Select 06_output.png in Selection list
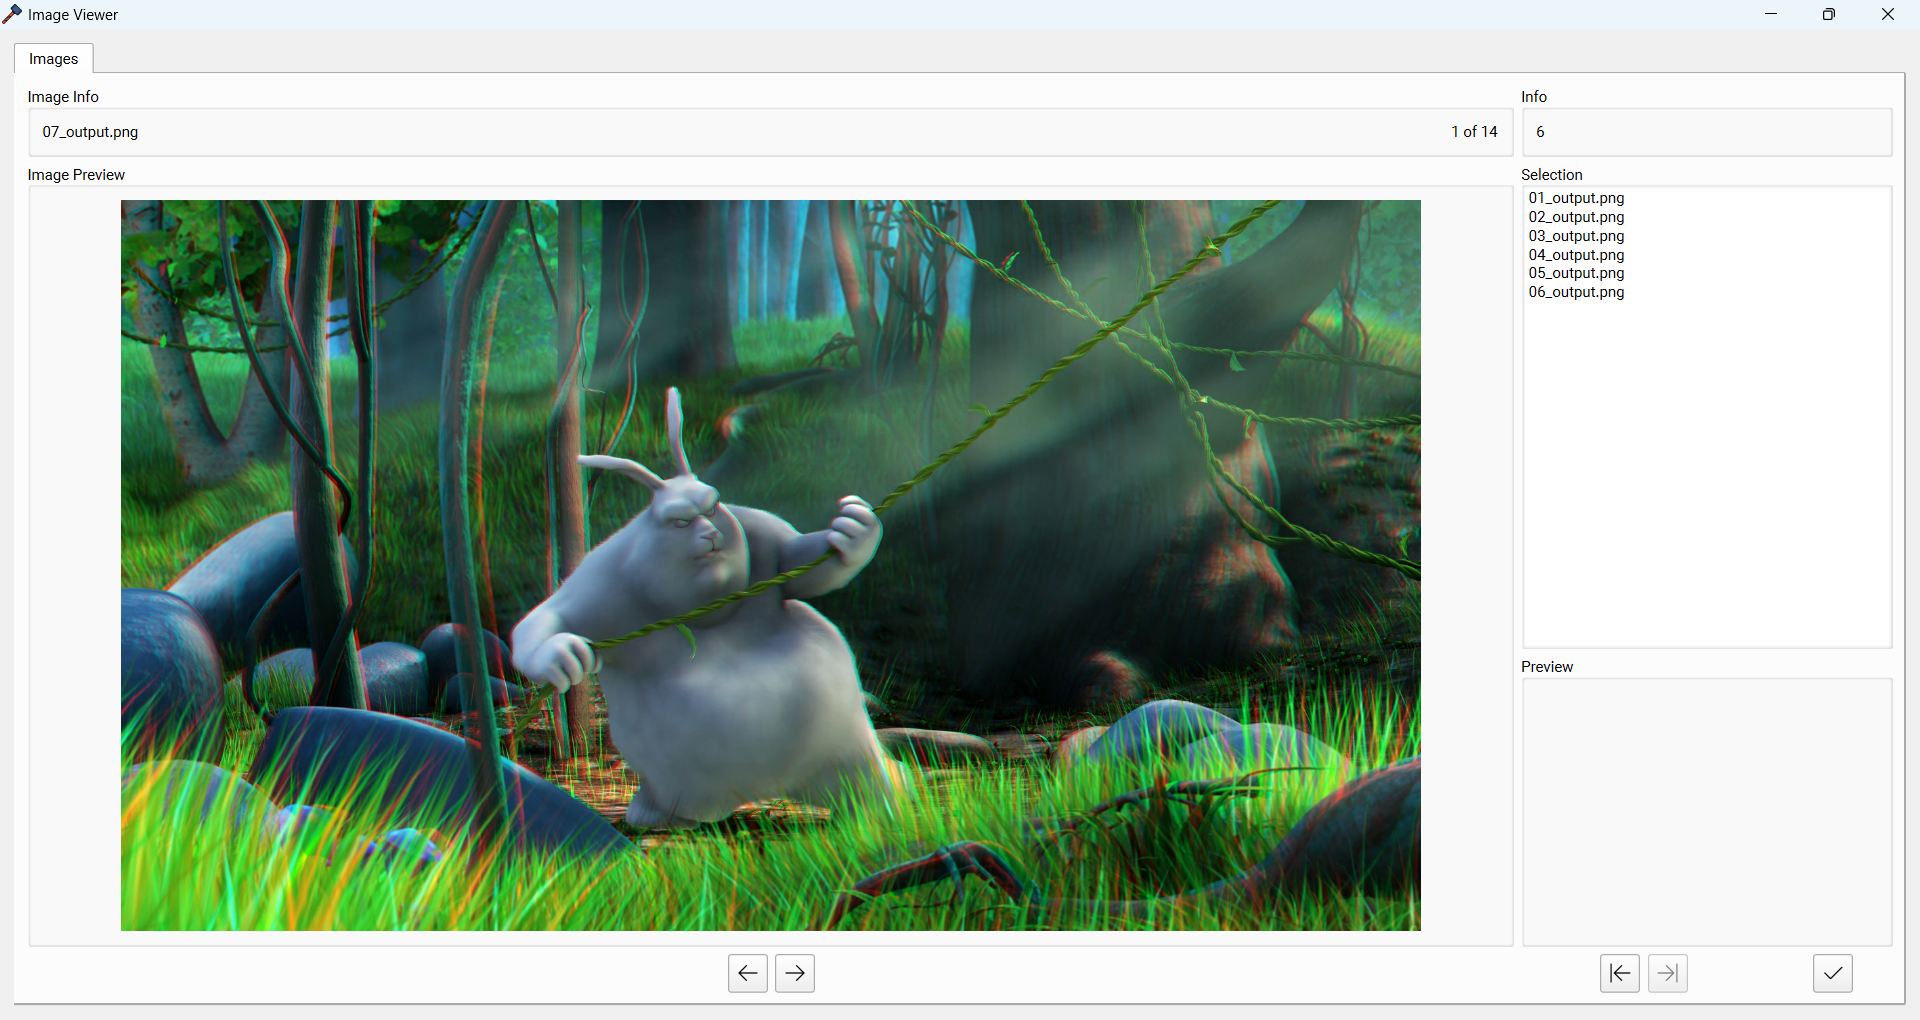The width and height of the screenshot is (1920, 1020). tap(1576, 292)
